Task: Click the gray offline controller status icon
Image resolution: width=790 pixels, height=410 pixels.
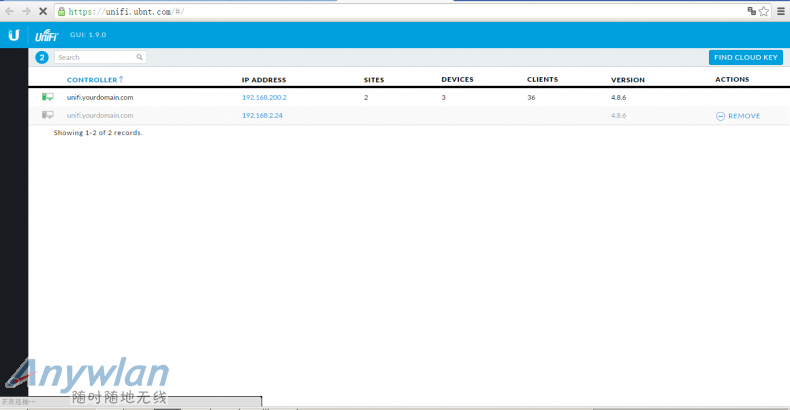Action: (x=47, y=115)
